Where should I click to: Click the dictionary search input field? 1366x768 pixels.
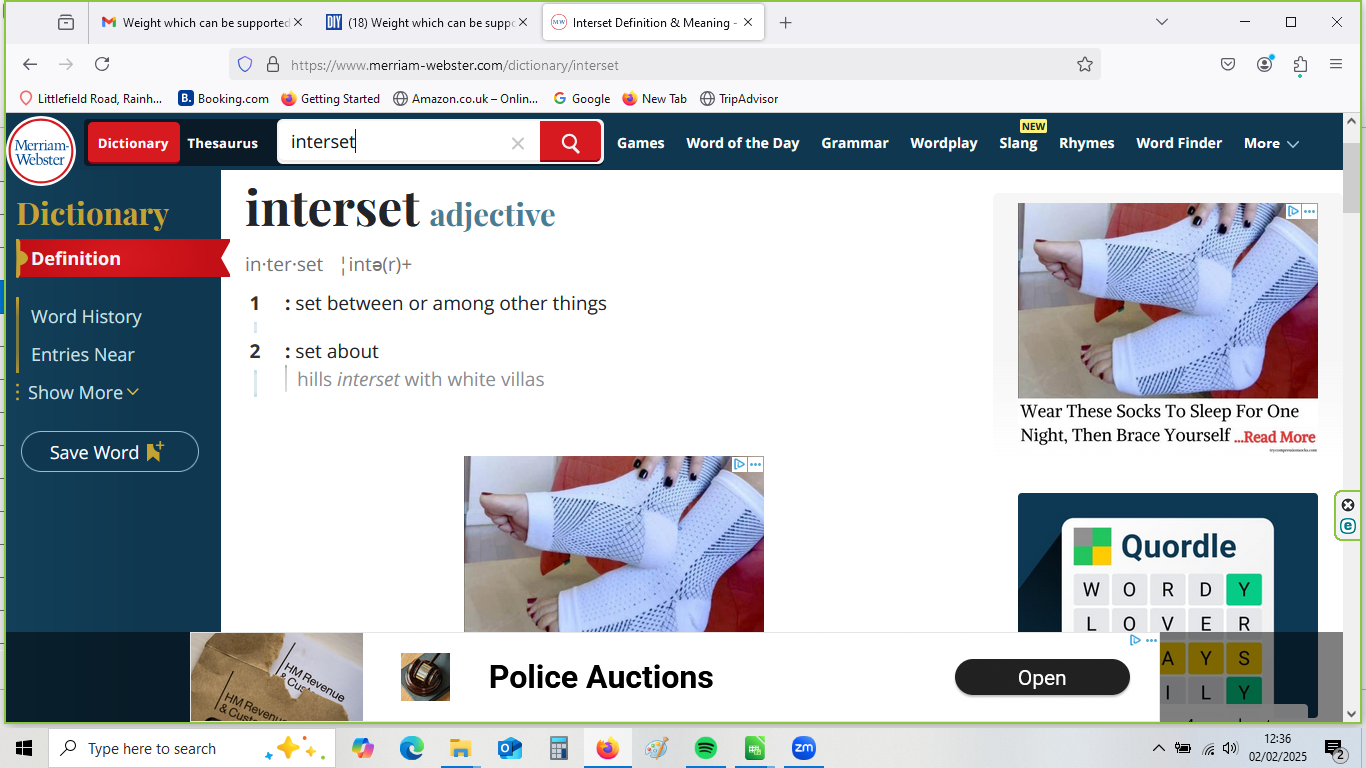395,143
